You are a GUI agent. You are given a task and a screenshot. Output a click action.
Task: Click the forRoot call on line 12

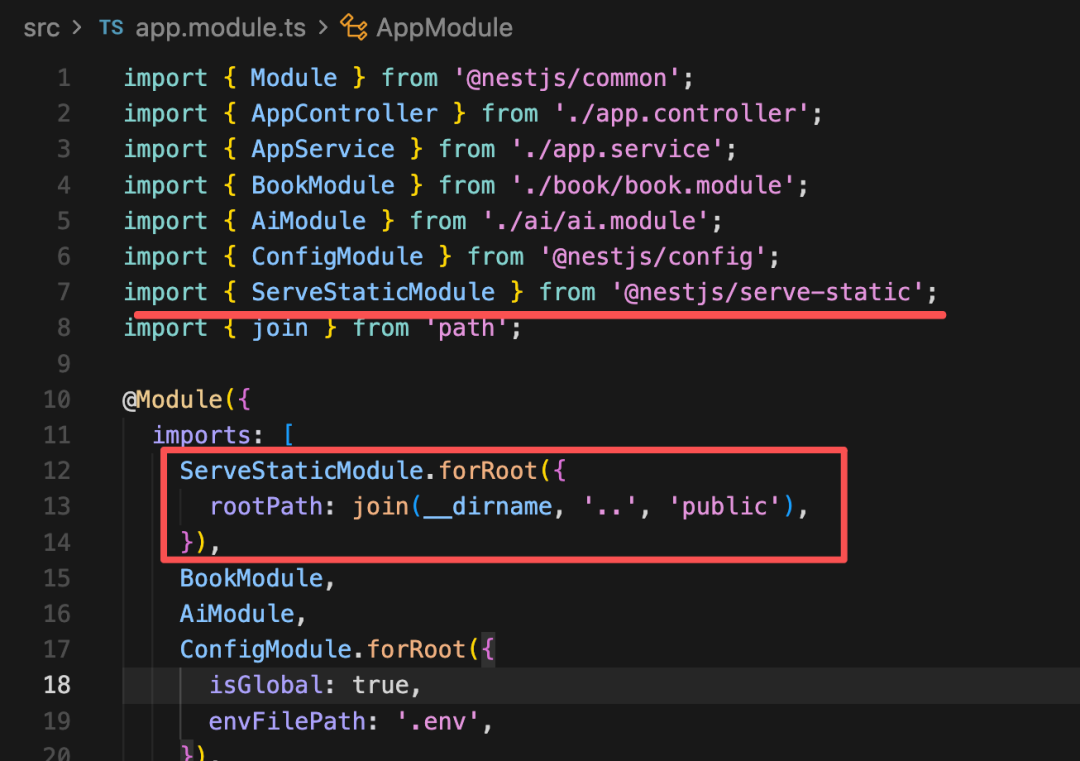coord(488,471)
